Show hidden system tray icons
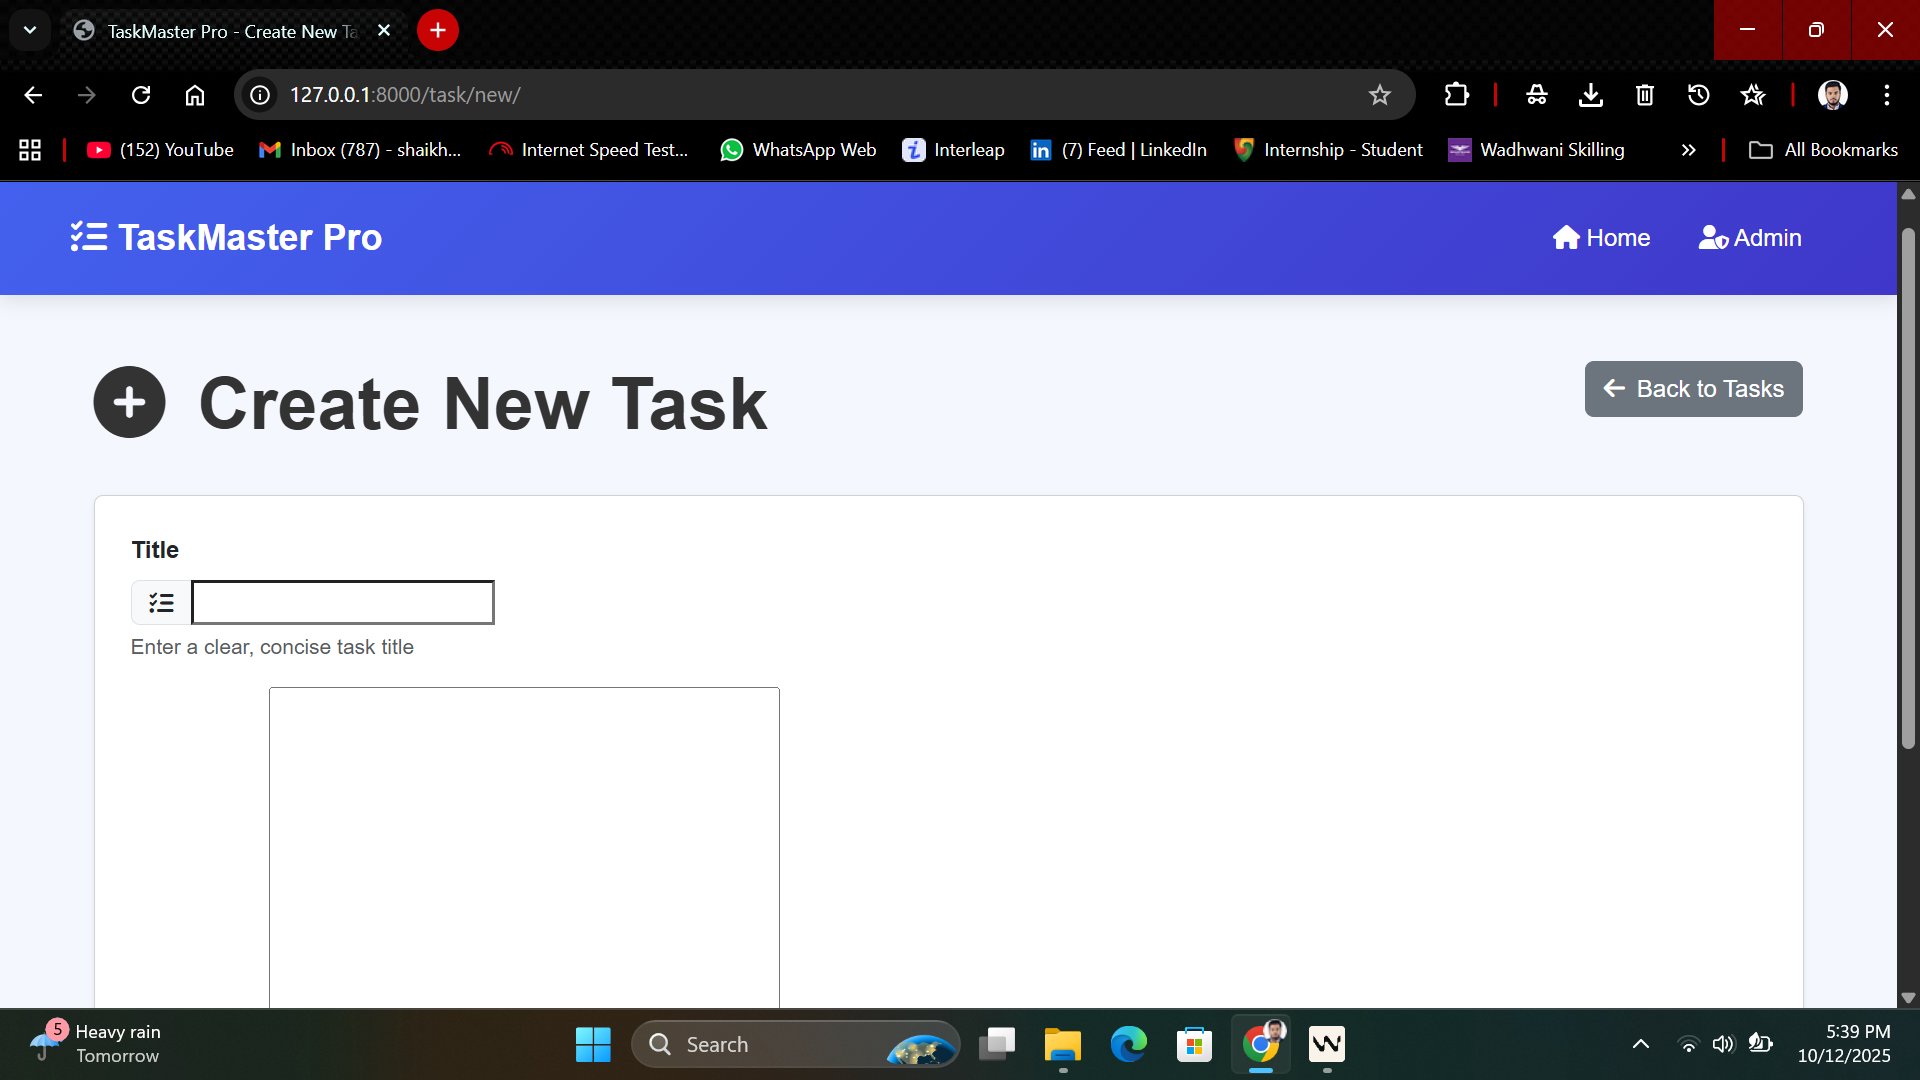The width and height of the screenshot is (1920, 1080). [x=1641, y=1045]
